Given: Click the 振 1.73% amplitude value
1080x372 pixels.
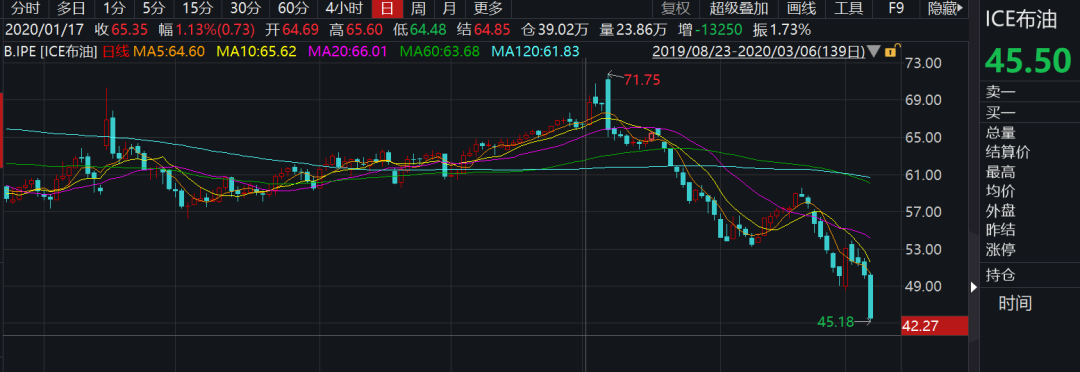Looking at the screenshot, I should coord(782,30).
